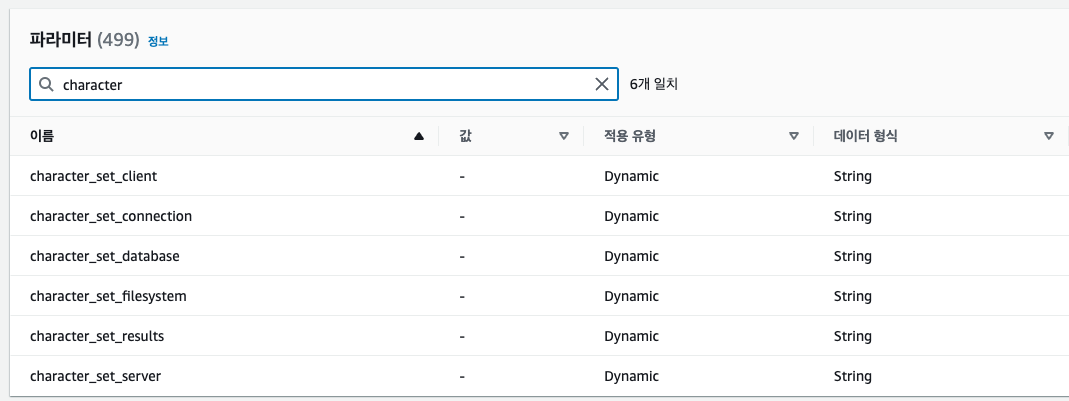The height and width of the screenshot is (401, 1069).
Task: Click the 데이터 형식 column header label
Action: (865, 136)
